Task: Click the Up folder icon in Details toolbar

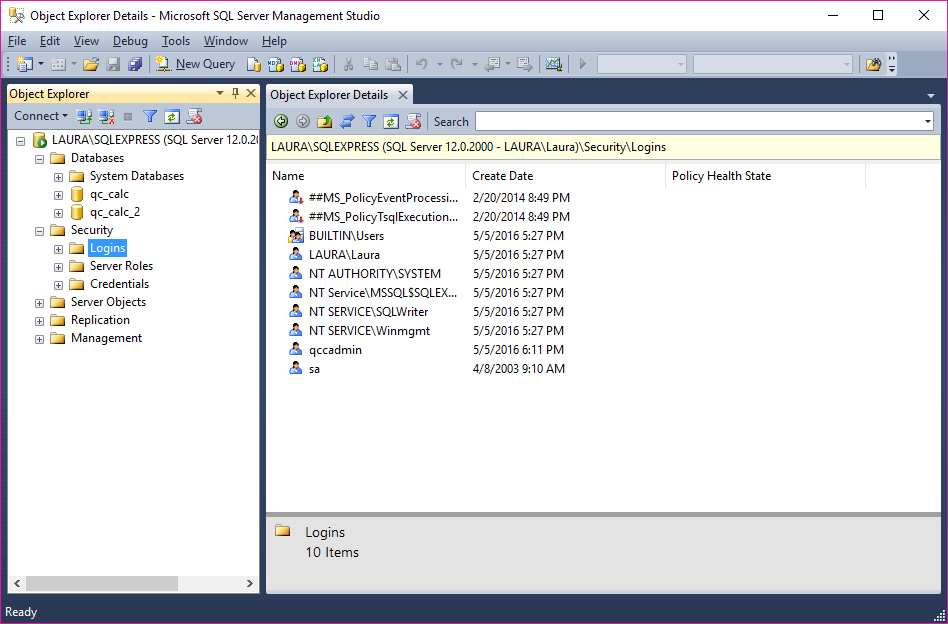Action: tap(324, 121)
